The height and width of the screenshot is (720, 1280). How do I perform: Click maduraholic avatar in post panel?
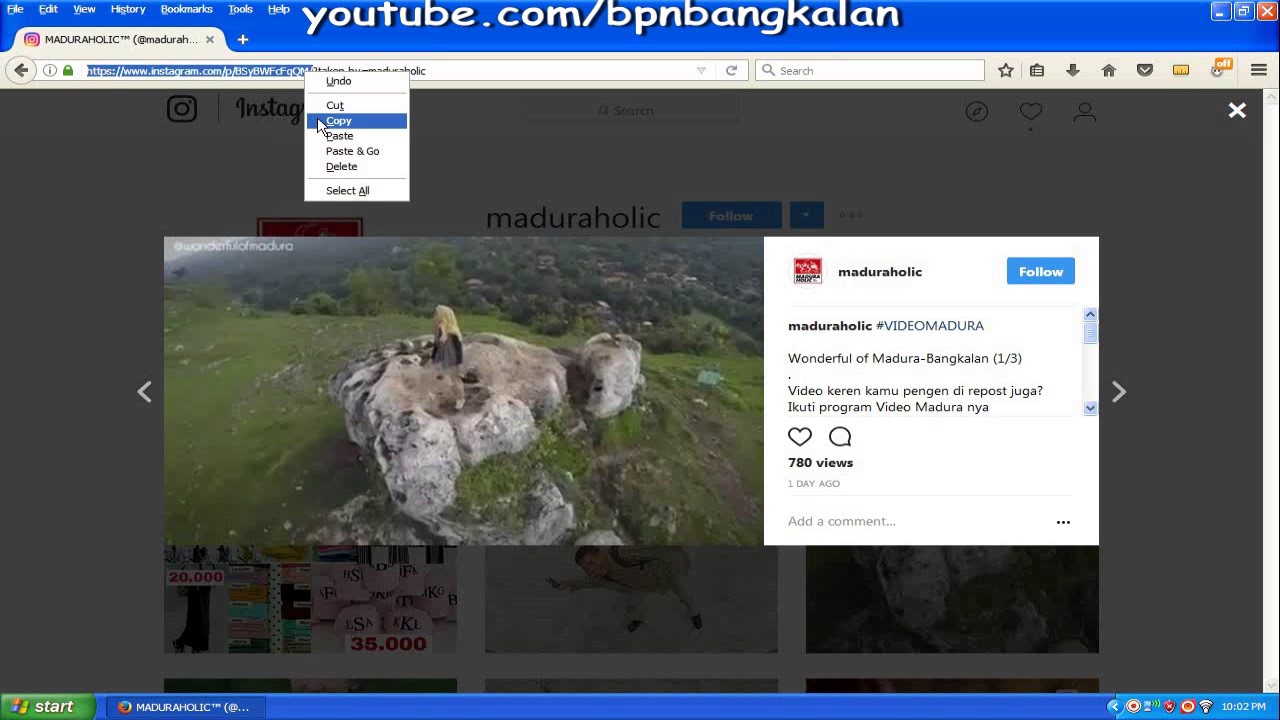pos(807,271)
